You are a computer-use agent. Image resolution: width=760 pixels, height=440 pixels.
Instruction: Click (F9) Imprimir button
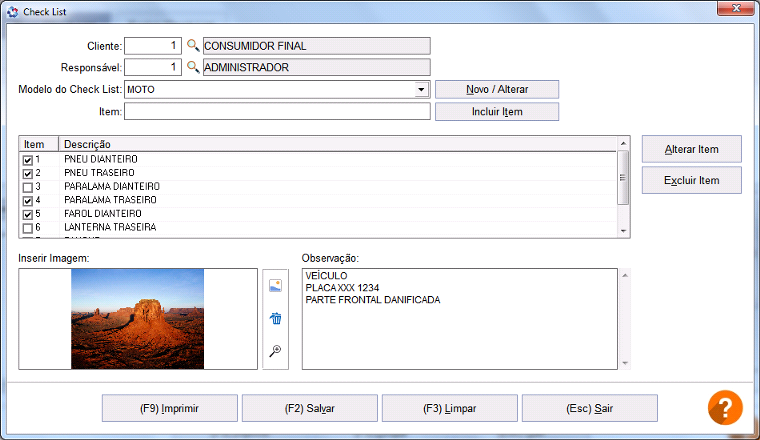[170, 409]
